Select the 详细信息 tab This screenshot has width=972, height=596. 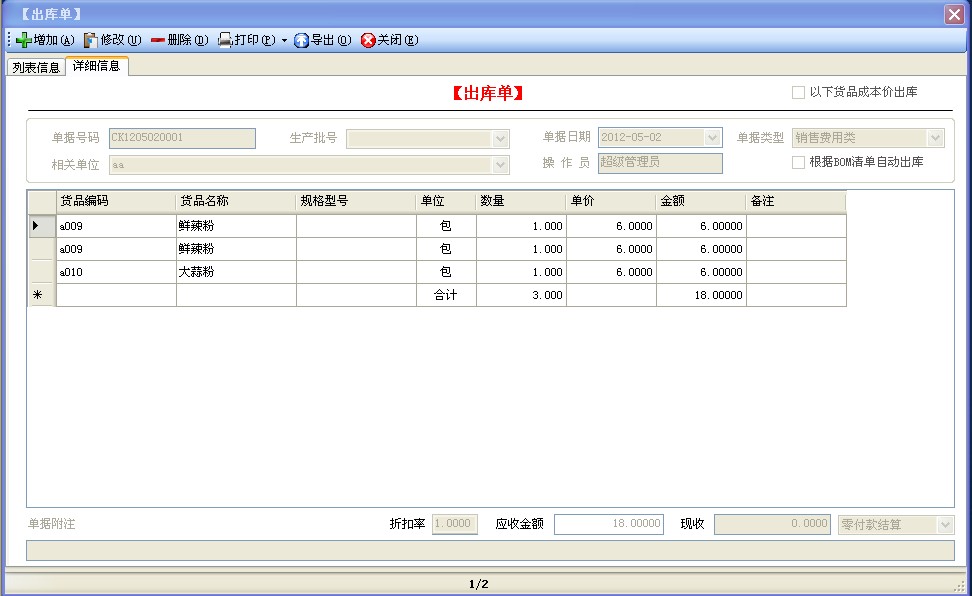[97, 67]
